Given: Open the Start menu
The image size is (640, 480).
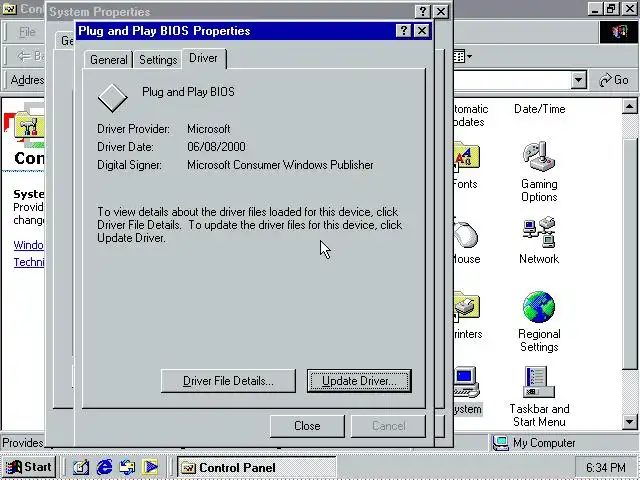Looking at the screenshot, I should (x=29, y=467).
